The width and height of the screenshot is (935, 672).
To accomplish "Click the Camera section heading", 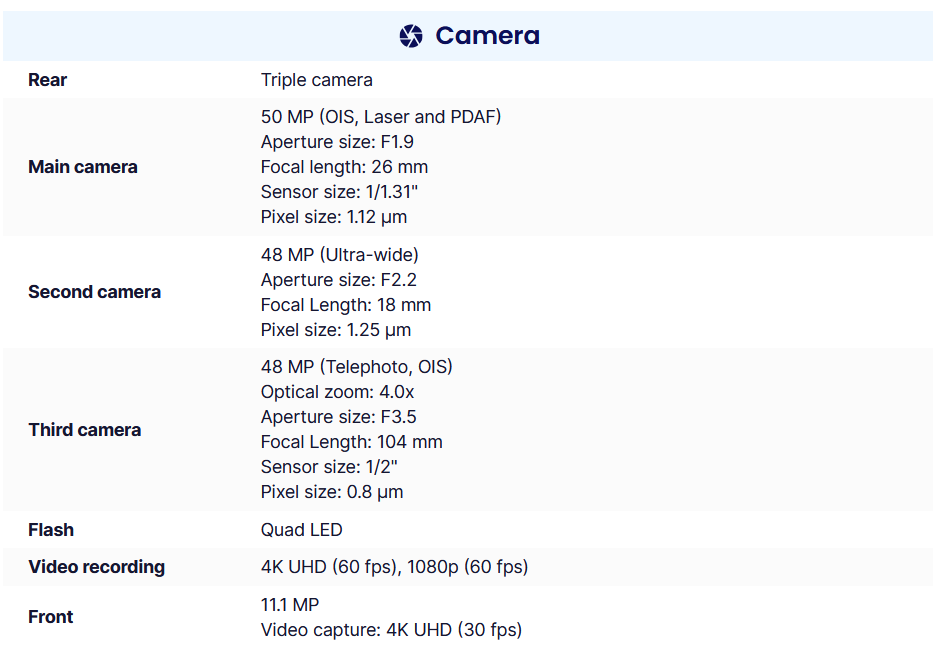I will point(487,36).
